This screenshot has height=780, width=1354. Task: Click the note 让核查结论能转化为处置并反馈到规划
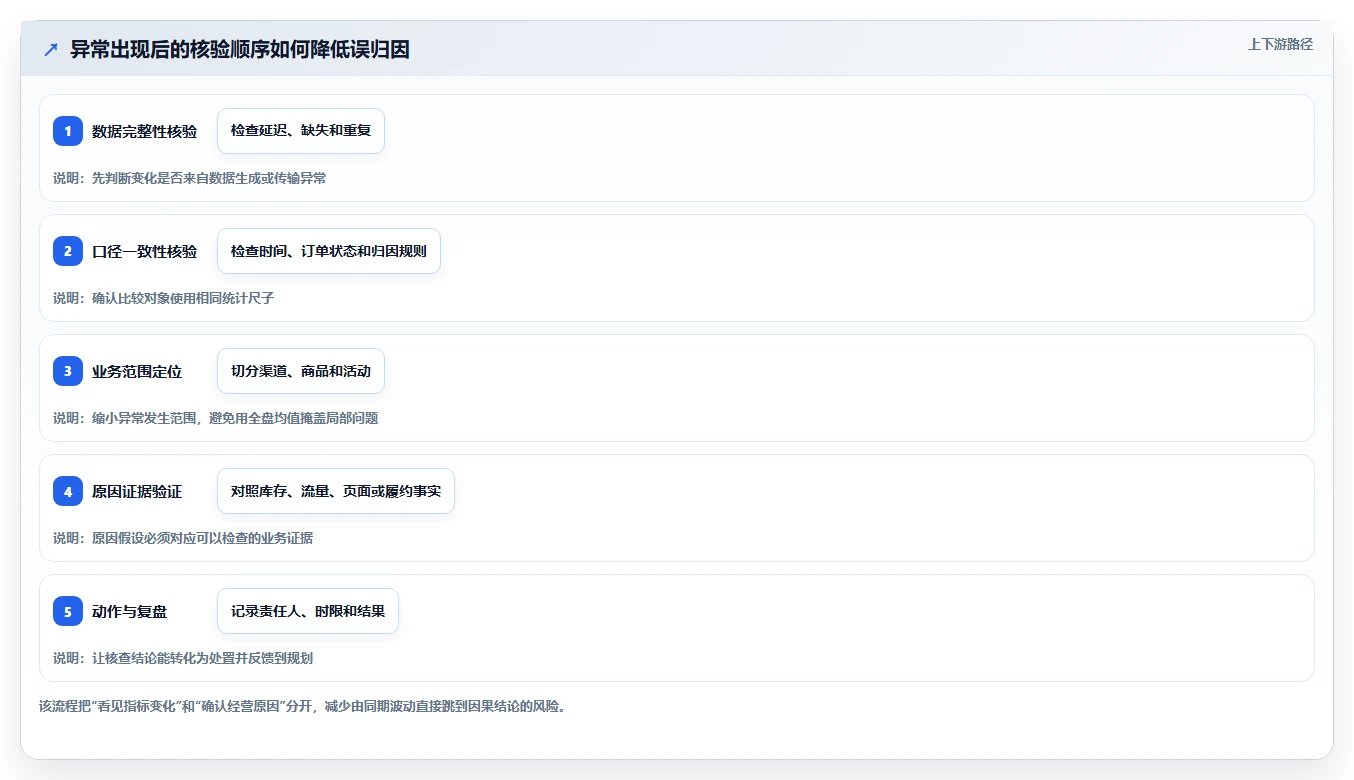(x=183, y=658)
